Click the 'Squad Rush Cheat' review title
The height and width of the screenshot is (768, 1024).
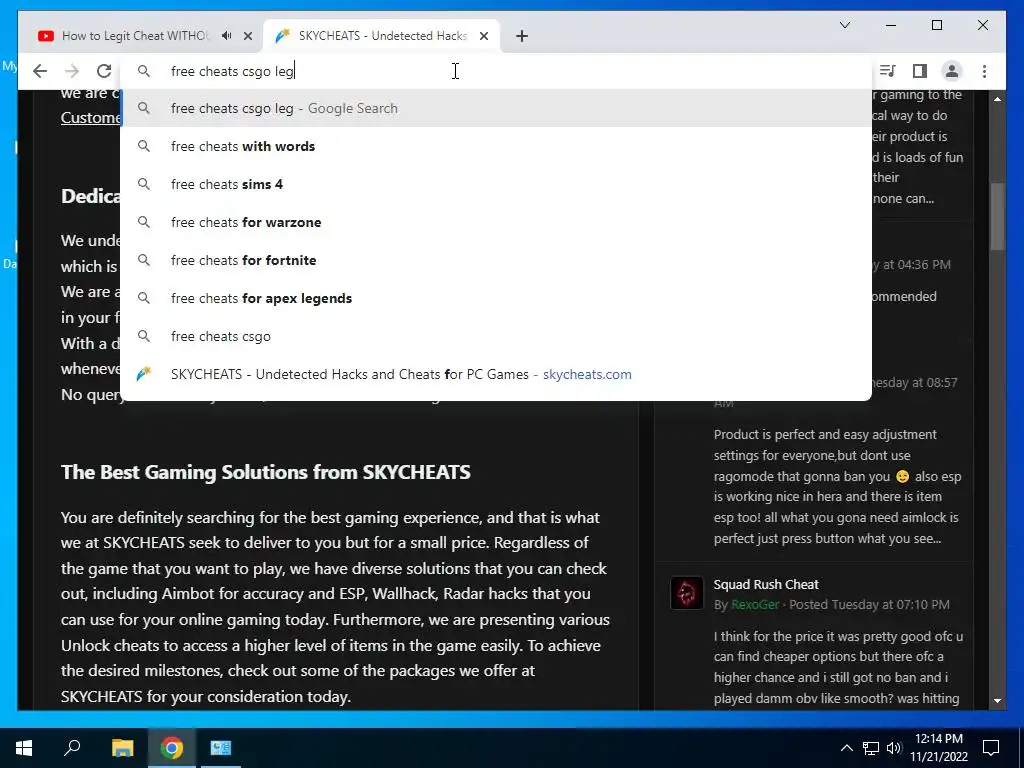click(765, 584)
